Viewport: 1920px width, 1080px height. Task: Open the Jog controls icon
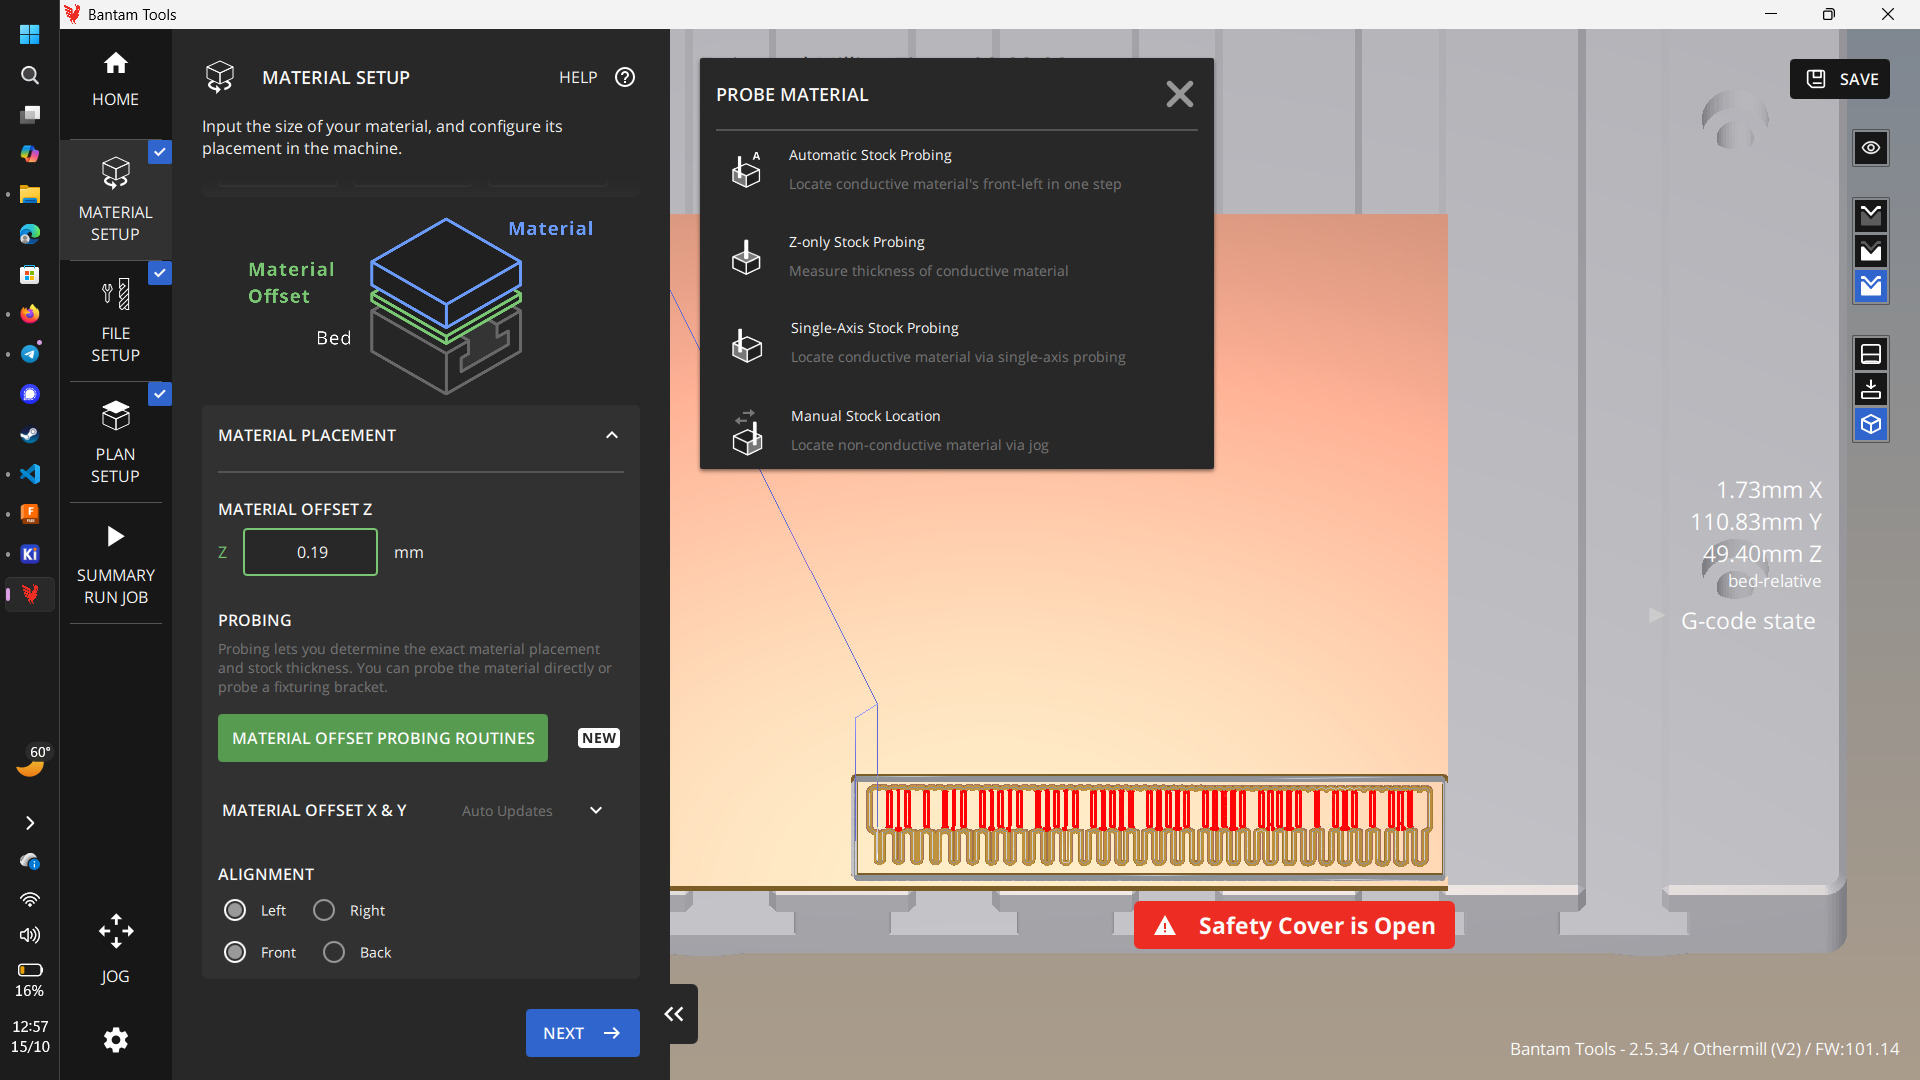point(116,931)
